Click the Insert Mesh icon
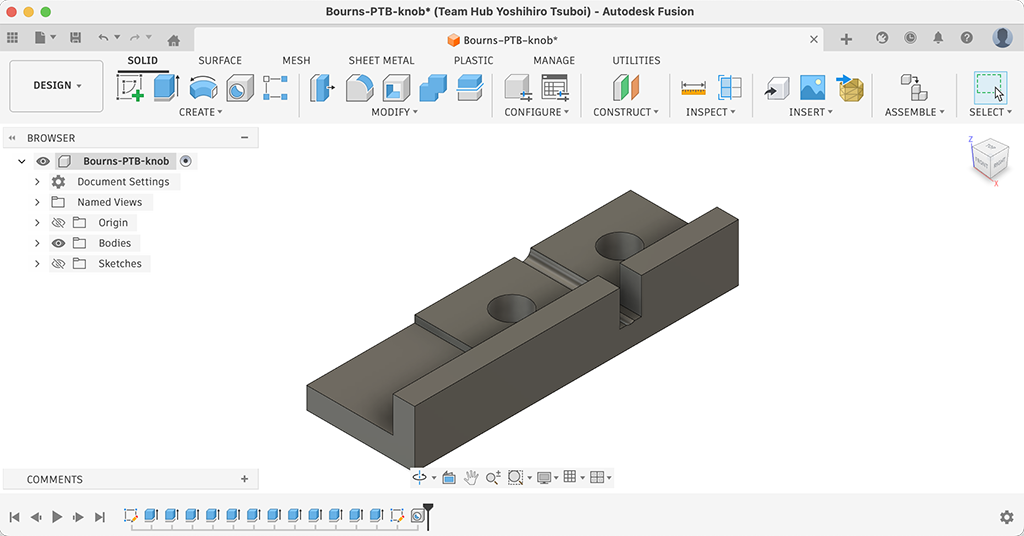This screenshot has height=536, width=1024. [x=850, y=88]
